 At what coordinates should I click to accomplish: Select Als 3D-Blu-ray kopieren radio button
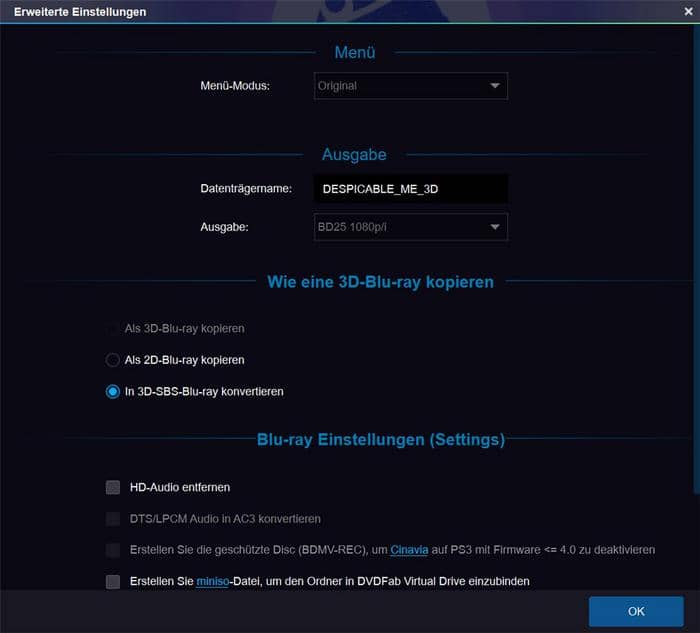pos(112,329)
